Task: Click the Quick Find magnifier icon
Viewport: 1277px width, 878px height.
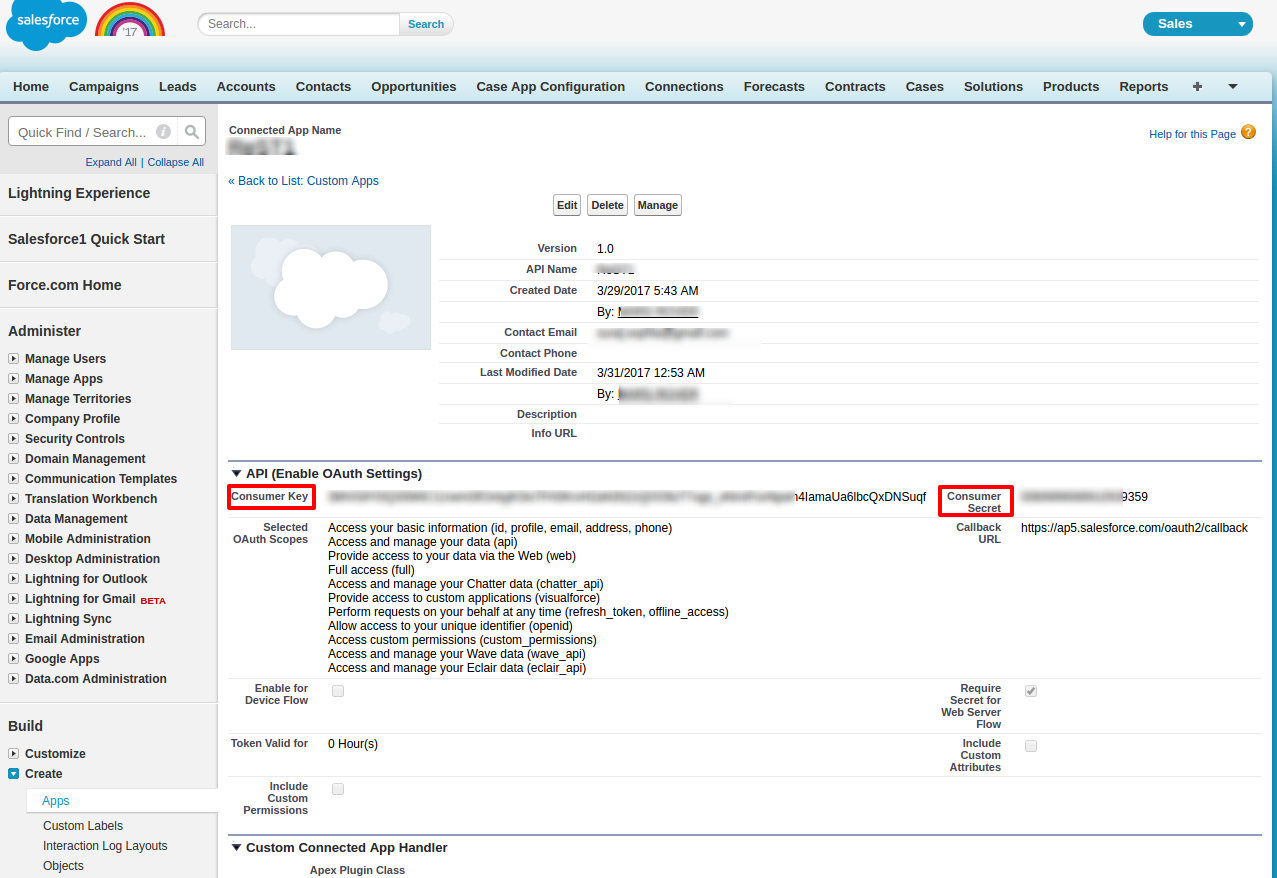Action: pyautogui.click(x=192, y=132)
